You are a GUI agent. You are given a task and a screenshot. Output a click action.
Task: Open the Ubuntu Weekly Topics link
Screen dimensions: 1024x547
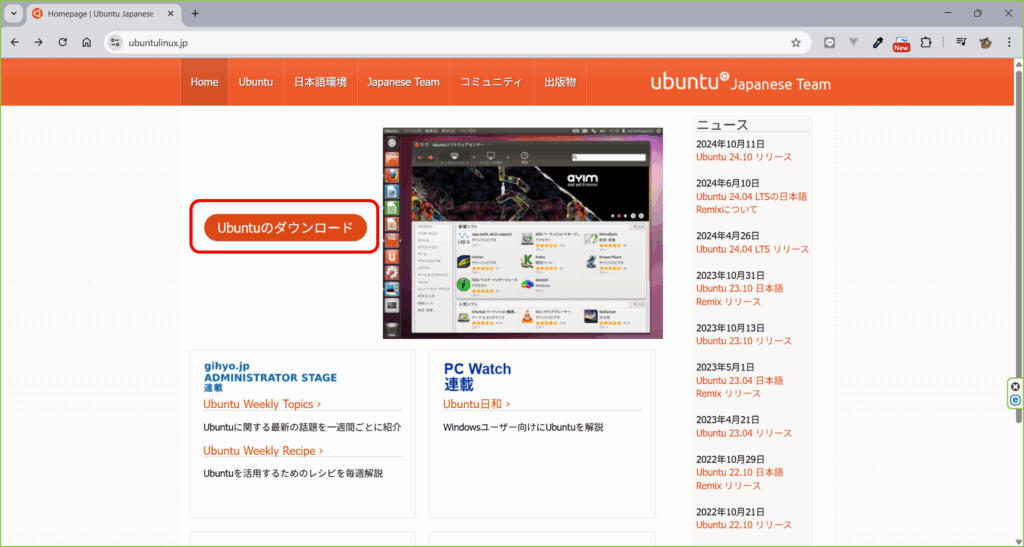tap(262, 404)
